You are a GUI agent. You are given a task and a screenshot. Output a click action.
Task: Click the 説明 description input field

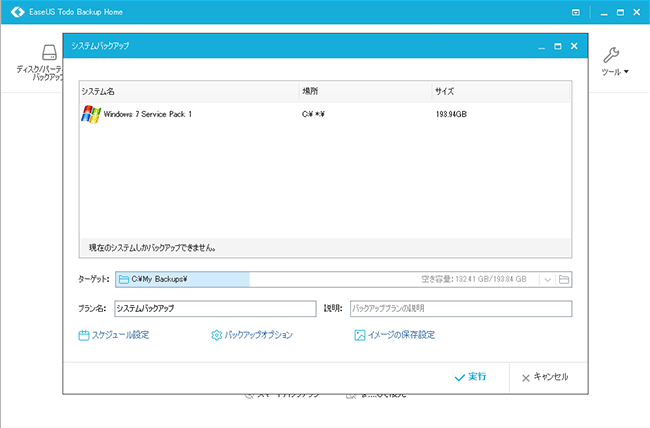pos(461,309)
